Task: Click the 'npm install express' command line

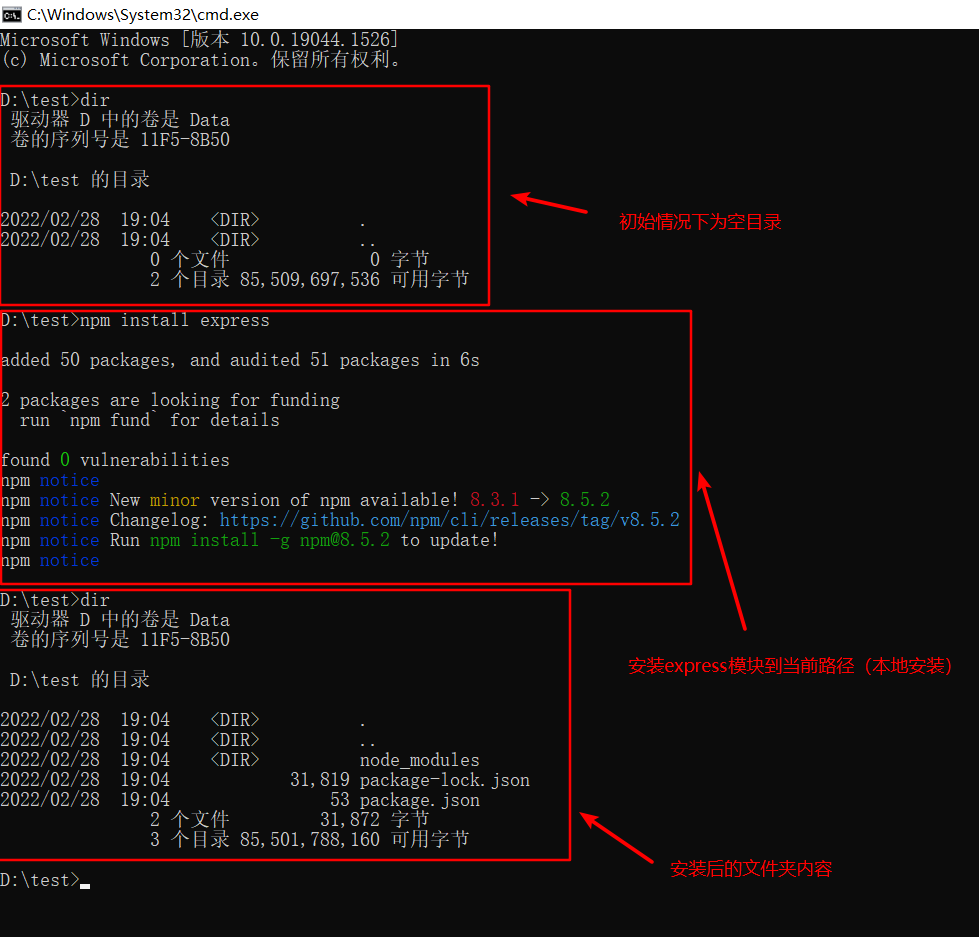Action: (x=135, y=320)
